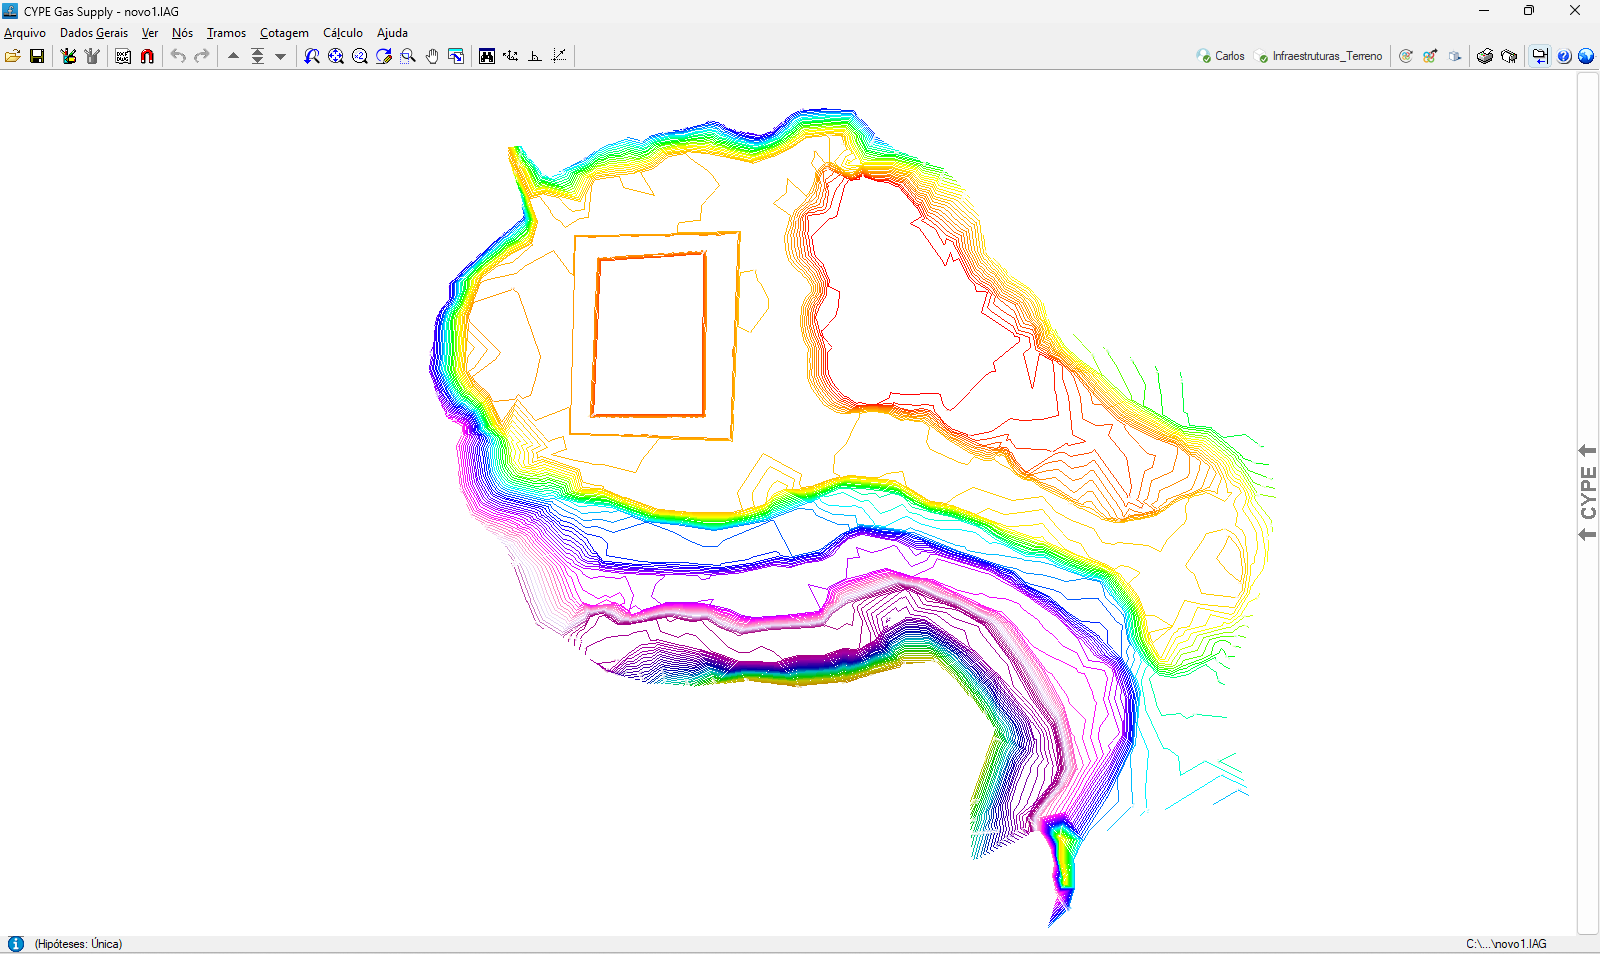Open the Cálculo menu
Image resolution: width=1600 pixels, height=954 pixels.
click(342, 33)
